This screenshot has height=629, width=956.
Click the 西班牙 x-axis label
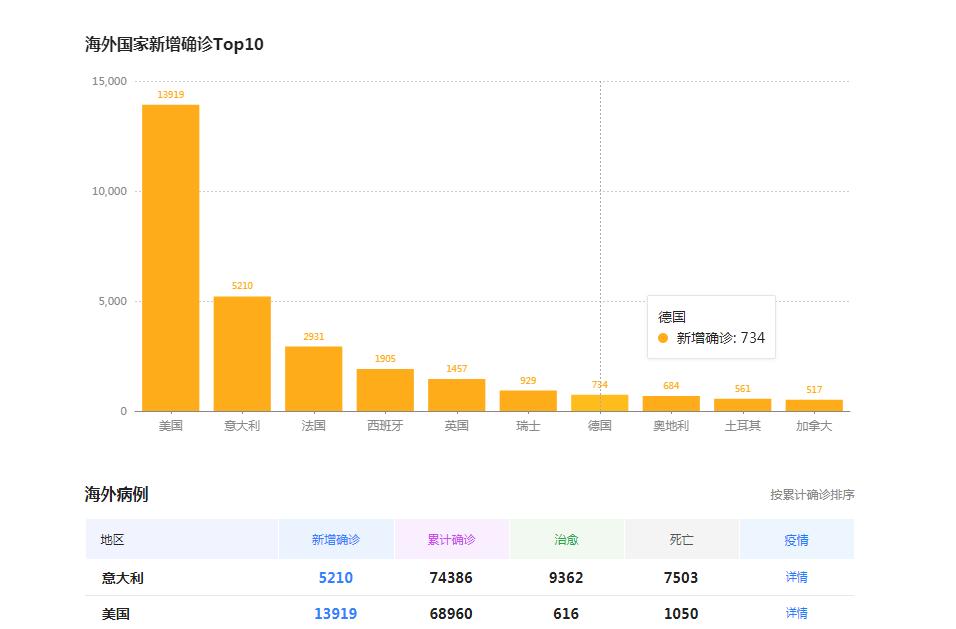[385, 425]
